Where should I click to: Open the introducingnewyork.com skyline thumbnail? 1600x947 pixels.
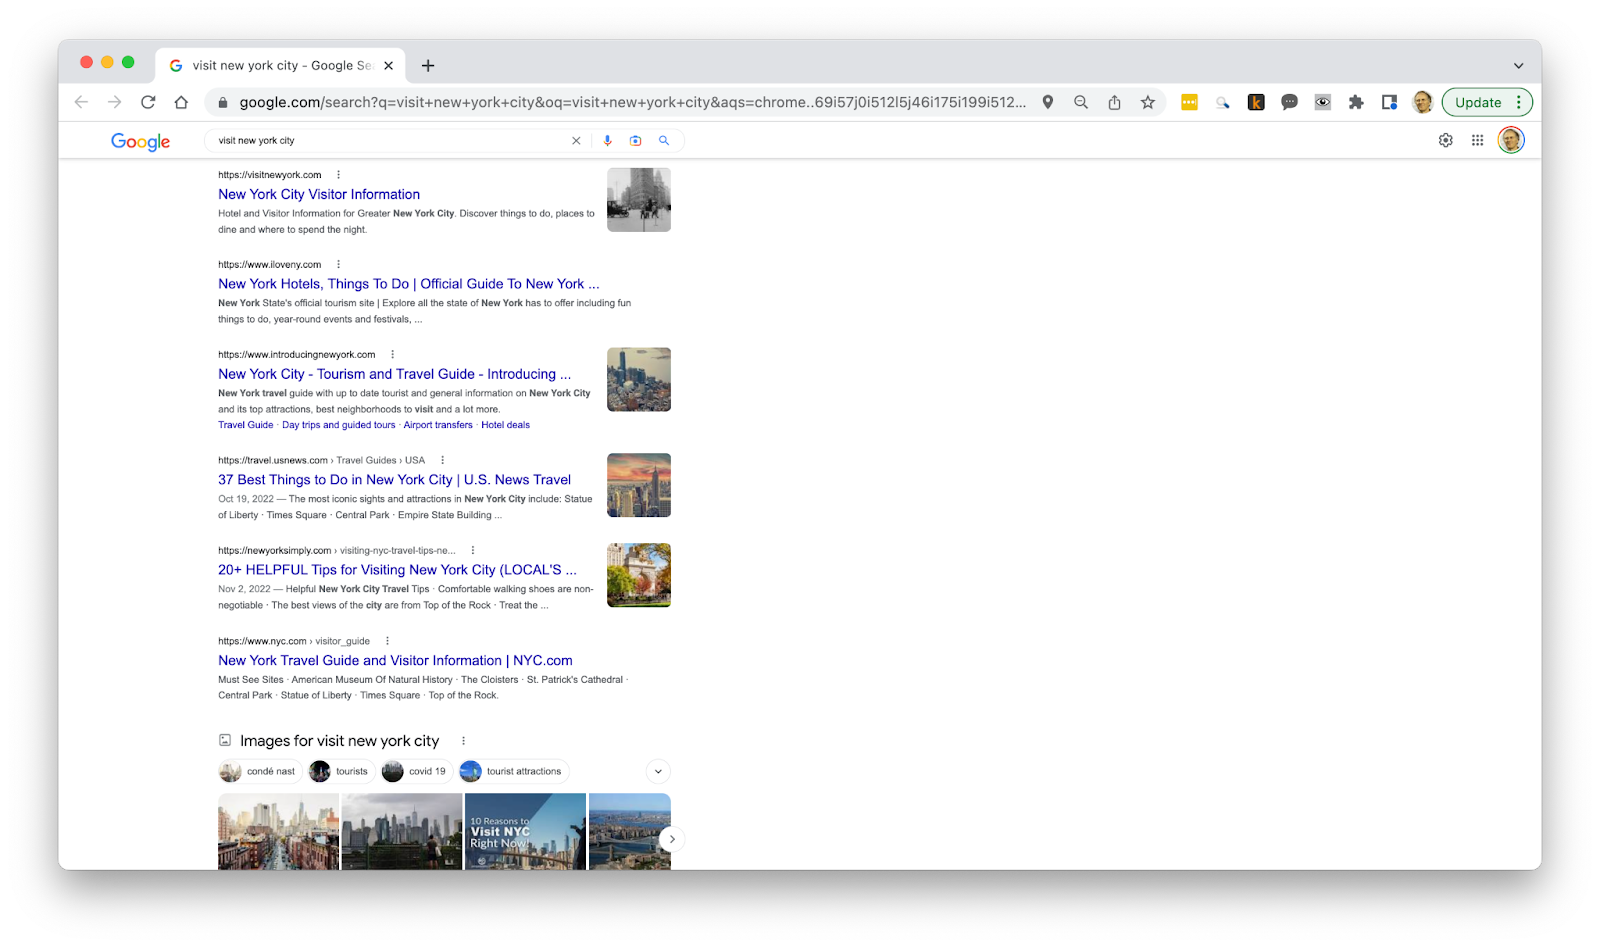[639, 380]
